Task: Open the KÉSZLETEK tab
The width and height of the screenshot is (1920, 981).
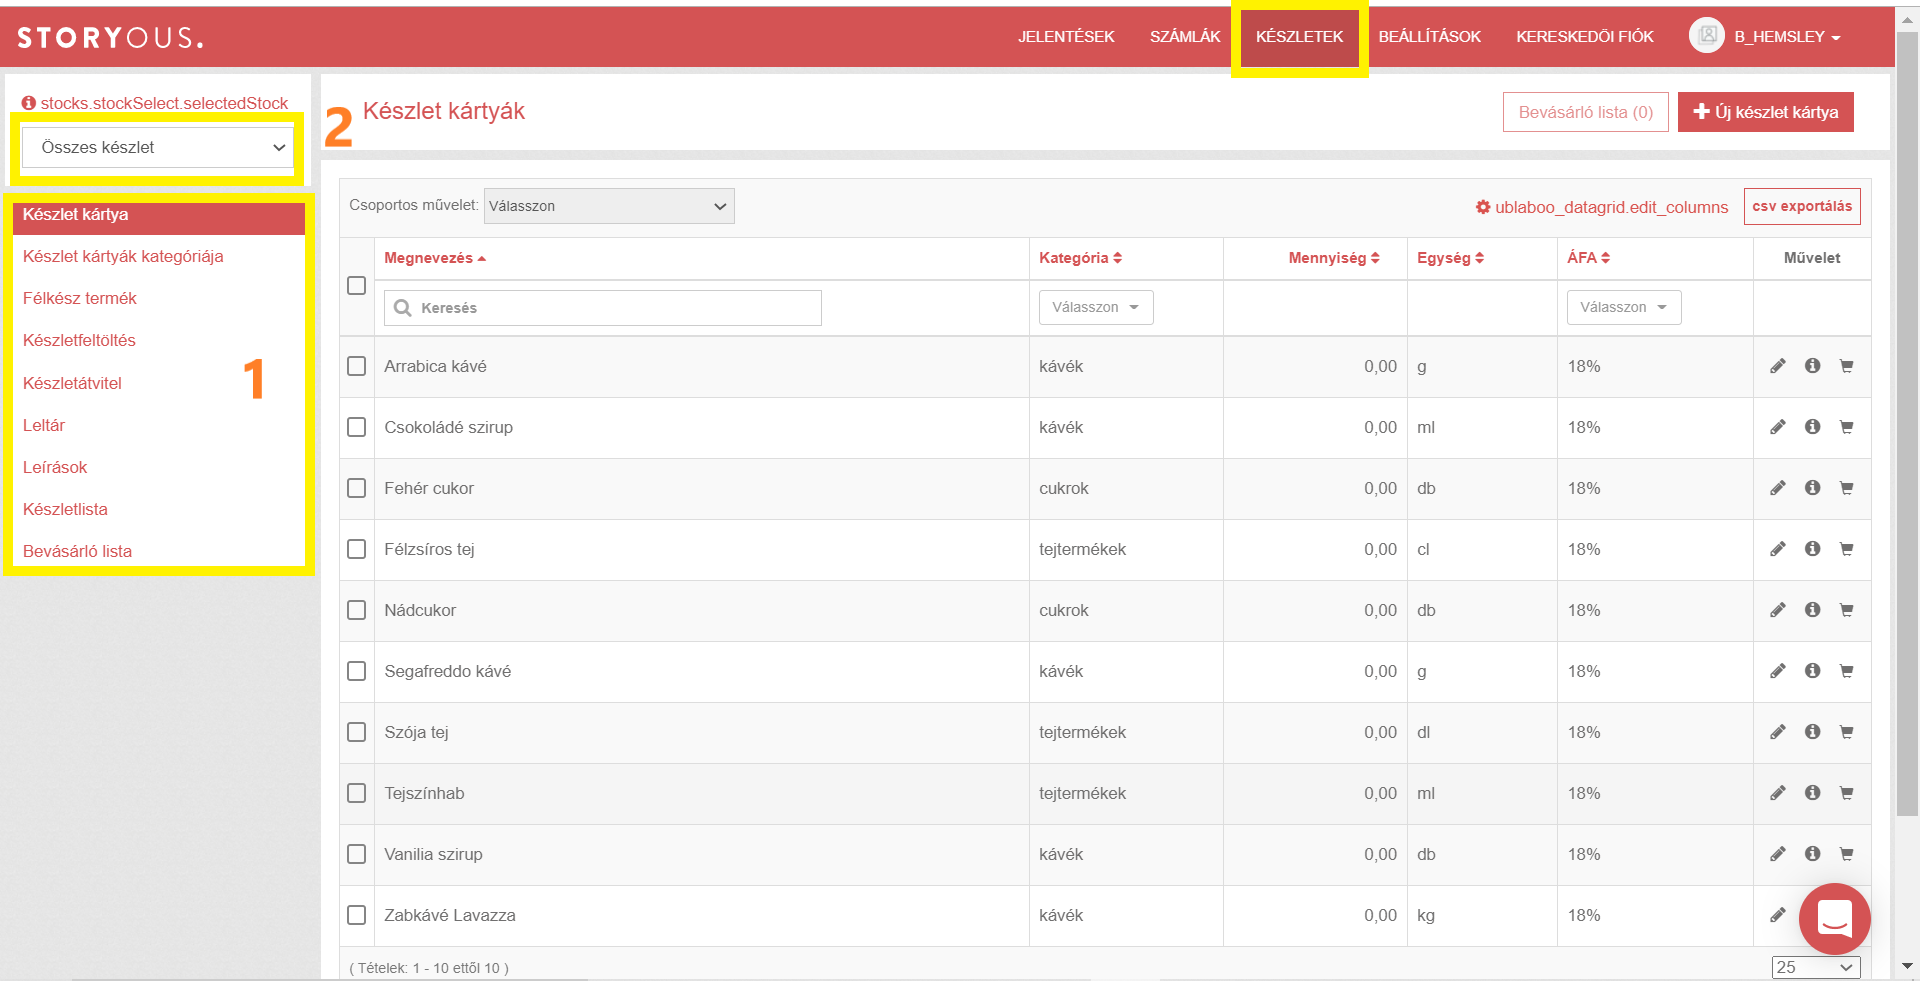Action: tap(1299, 37)
